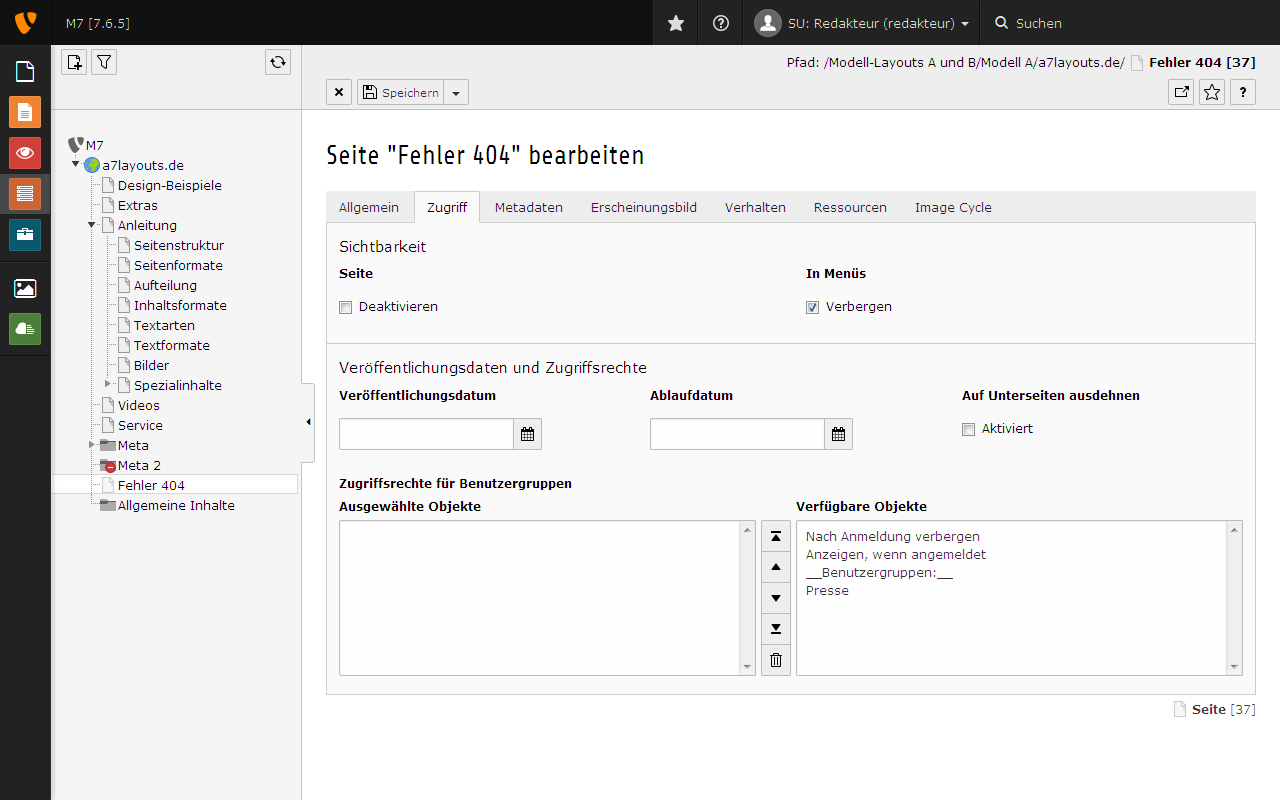
Task: Open calendar picker for Veröffentlichungsdatum
Action: [x=528, y=434]
